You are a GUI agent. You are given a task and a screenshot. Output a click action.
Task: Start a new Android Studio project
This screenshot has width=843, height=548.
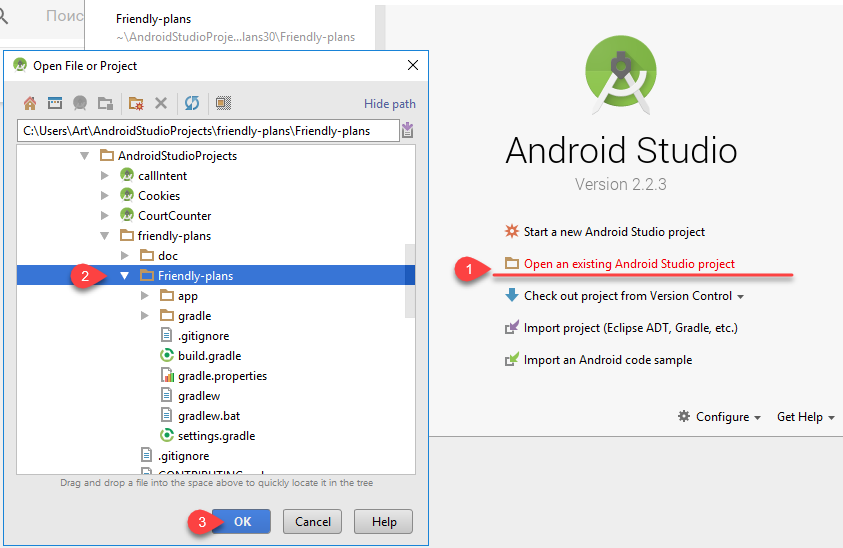tap(614, 232)
